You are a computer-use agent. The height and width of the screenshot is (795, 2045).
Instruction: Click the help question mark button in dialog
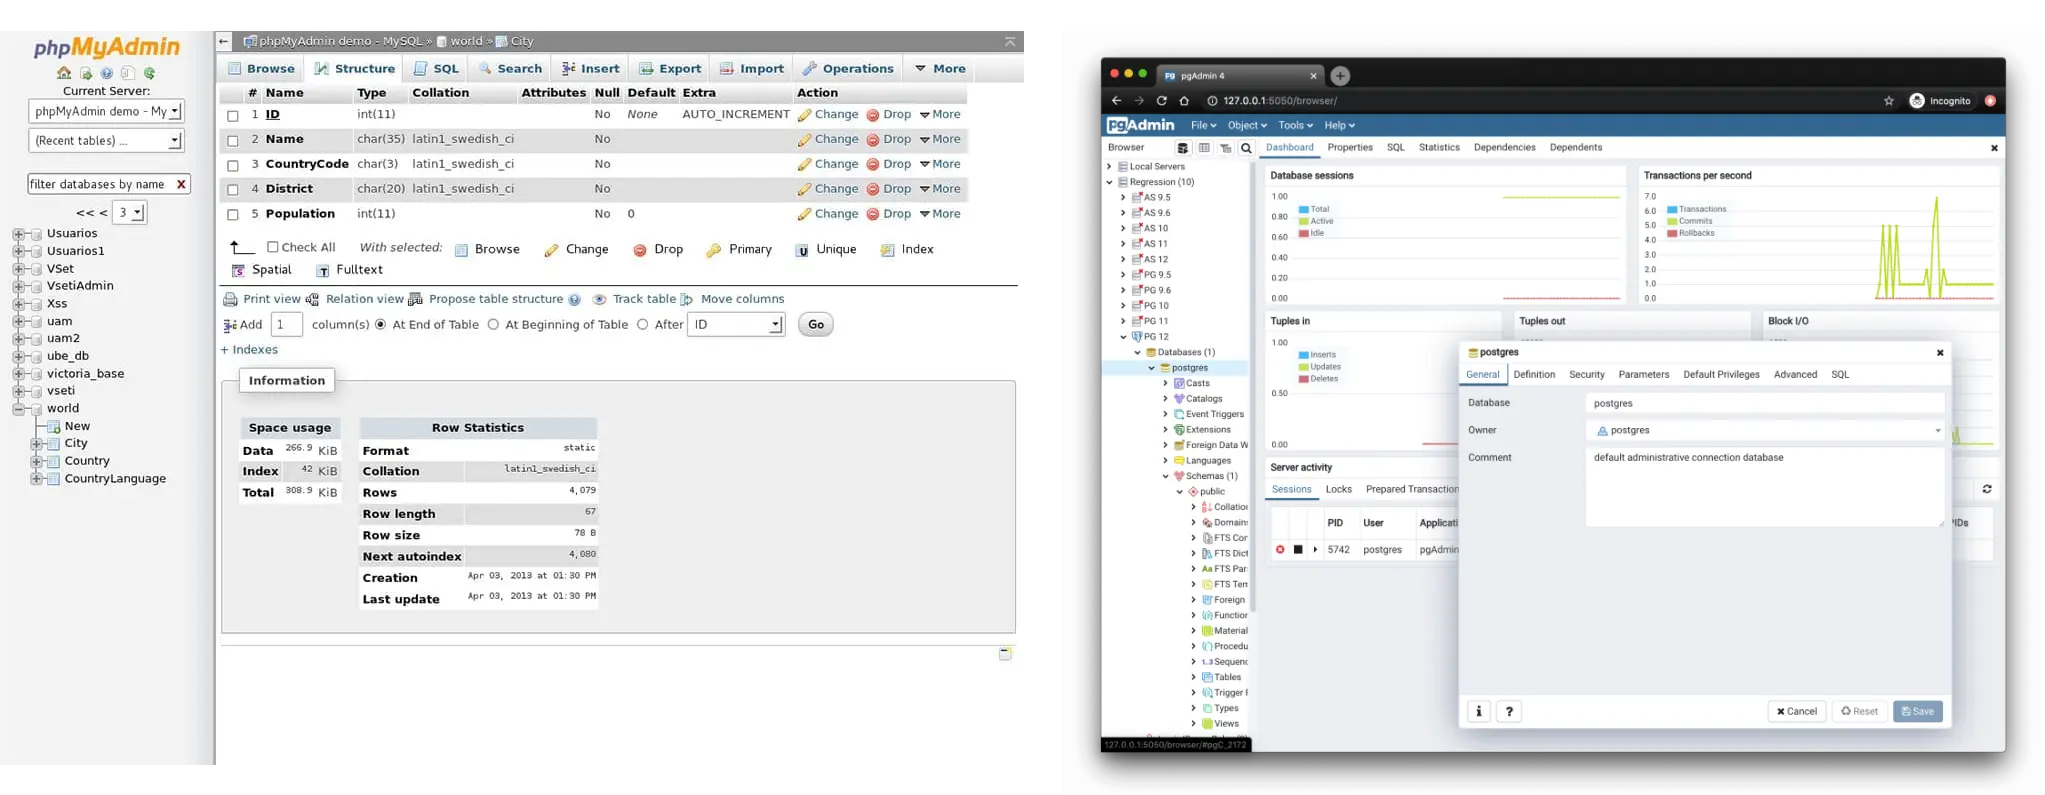coord(1509,711)
